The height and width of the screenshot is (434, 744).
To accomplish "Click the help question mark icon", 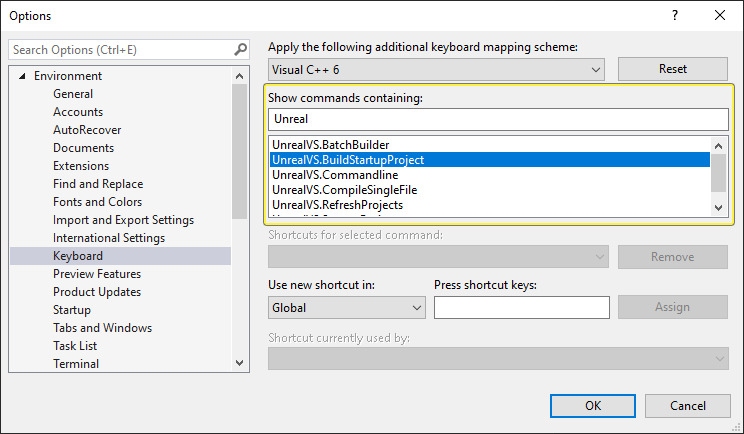I will click(675, 15).
